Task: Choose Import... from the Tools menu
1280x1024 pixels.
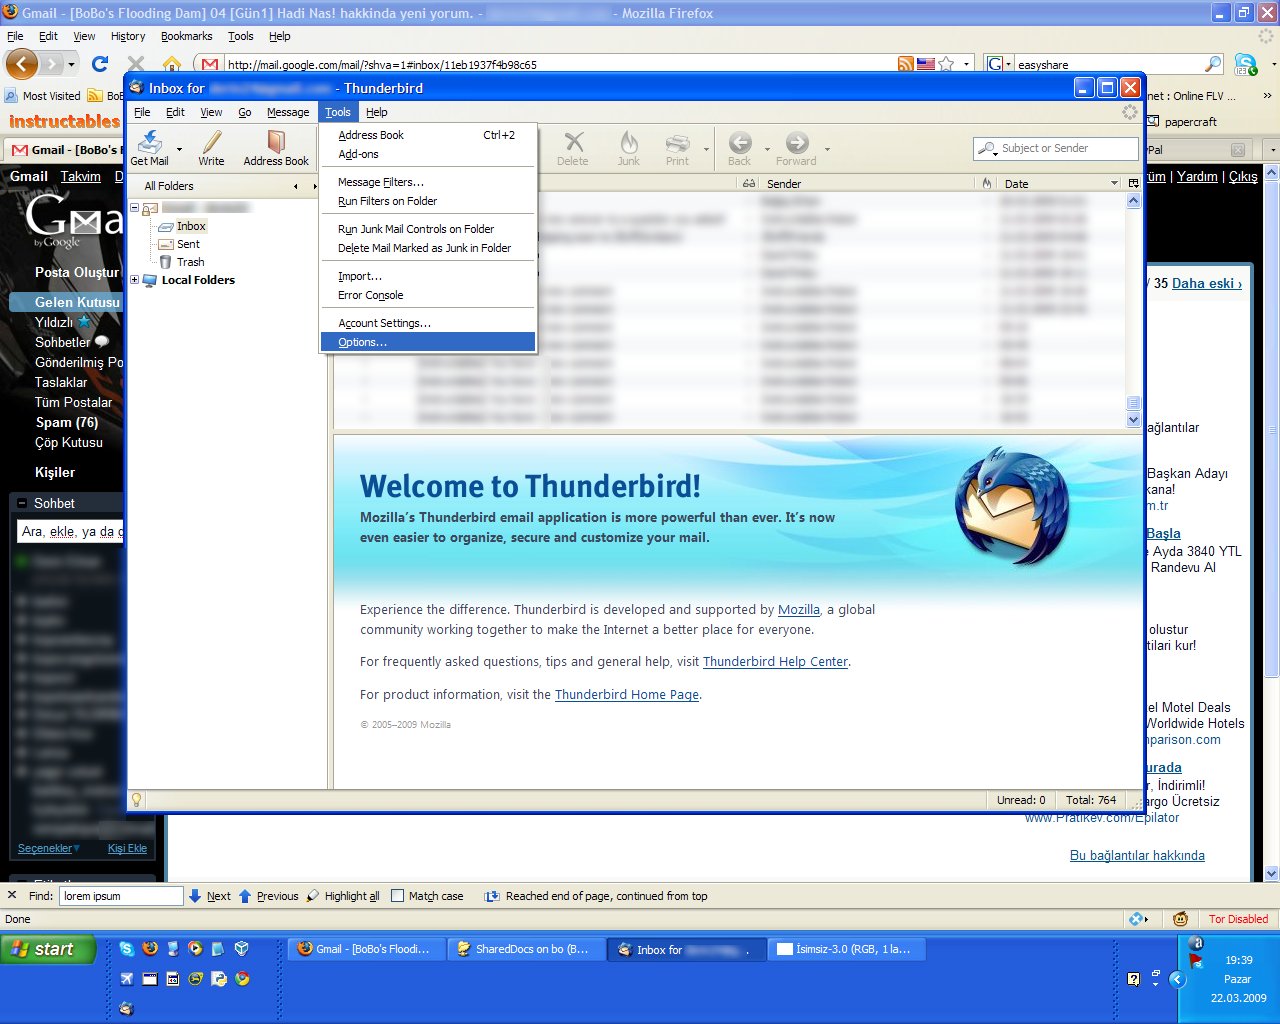Action: (428, 276)
